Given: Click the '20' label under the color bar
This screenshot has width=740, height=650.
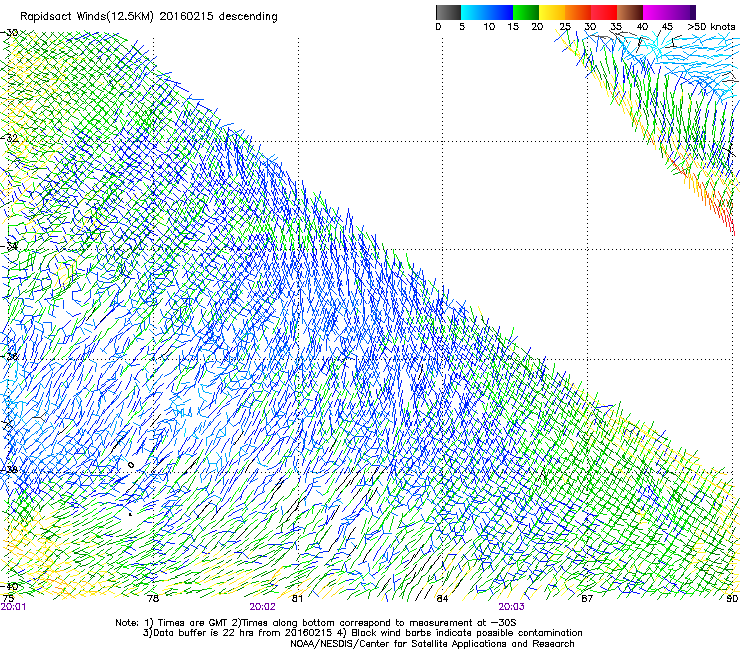Looking at the screenshot, I should (x=537, y=27).
